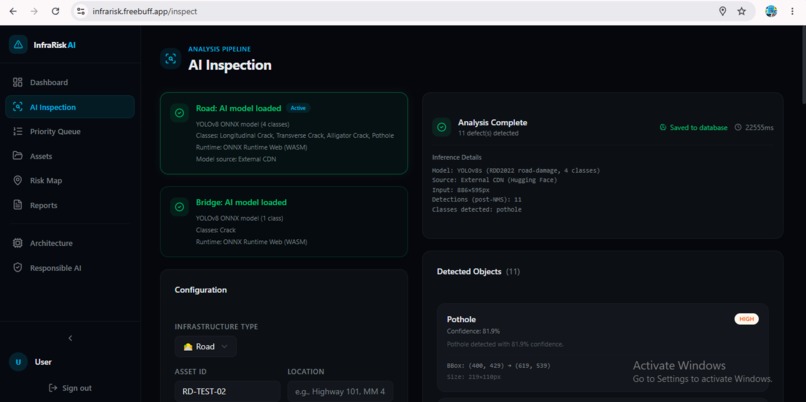The width and height of the screenshot is (806, 402).
Task: Open the Chrome three-dot menu
Action: click(792, 11)
